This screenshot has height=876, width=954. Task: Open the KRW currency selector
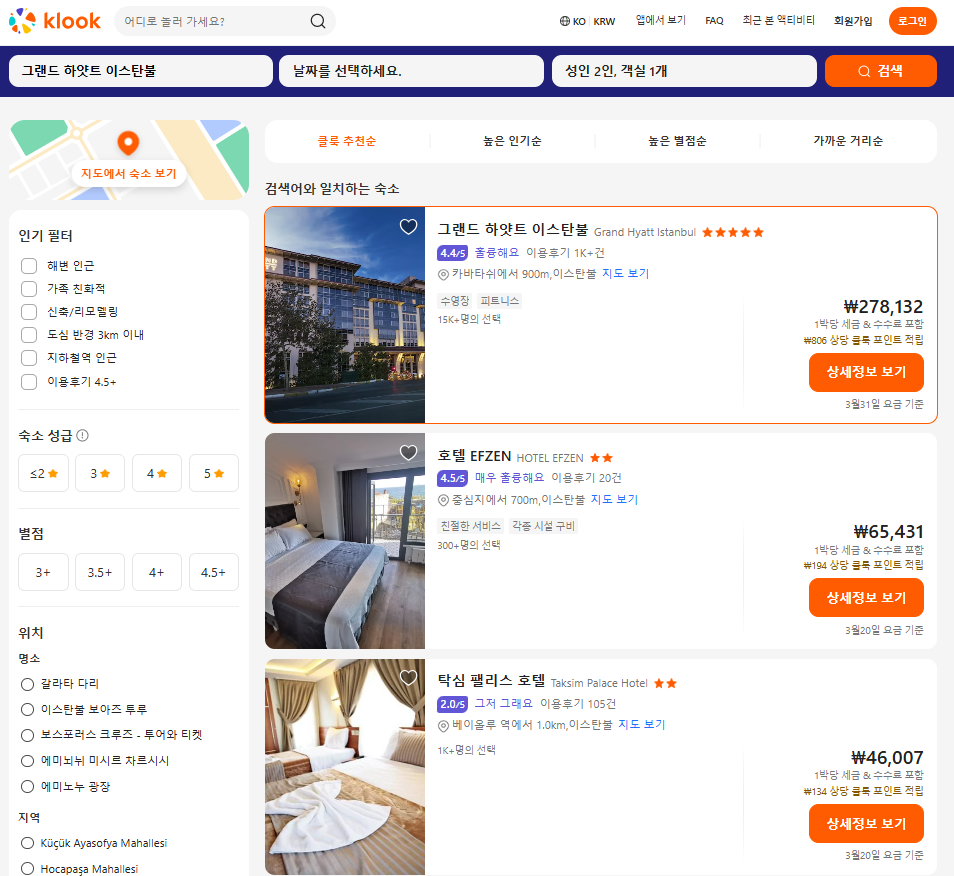(x=604, y=21)
